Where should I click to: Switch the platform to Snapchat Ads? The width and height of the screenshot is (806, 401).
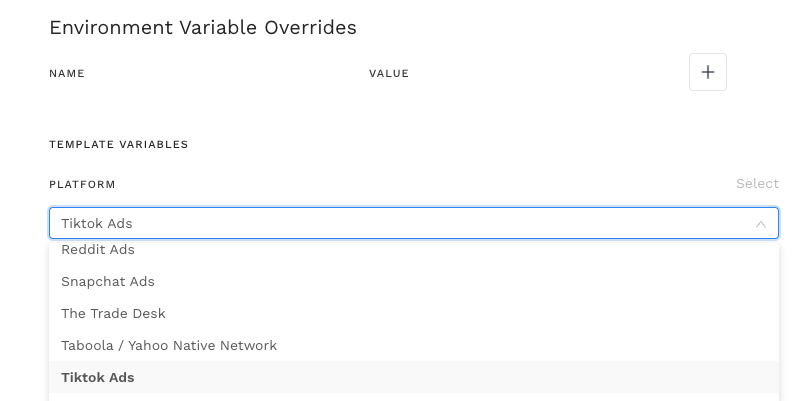click(108, 282)
